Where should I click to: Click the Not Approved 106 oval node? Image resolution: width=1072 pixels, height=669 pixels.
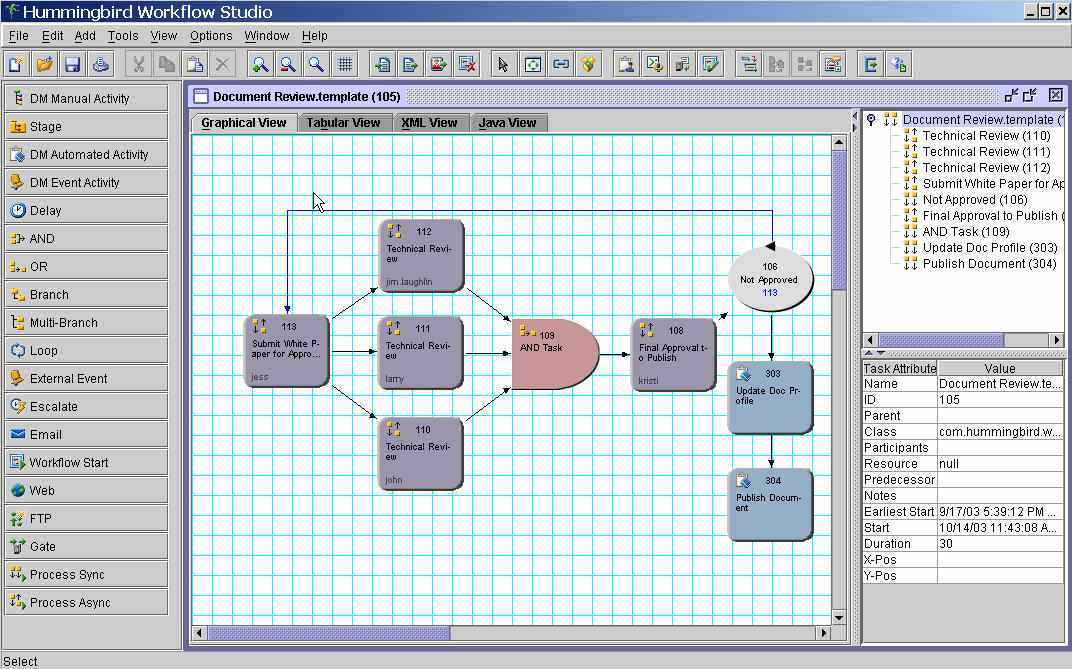[770, 279]
